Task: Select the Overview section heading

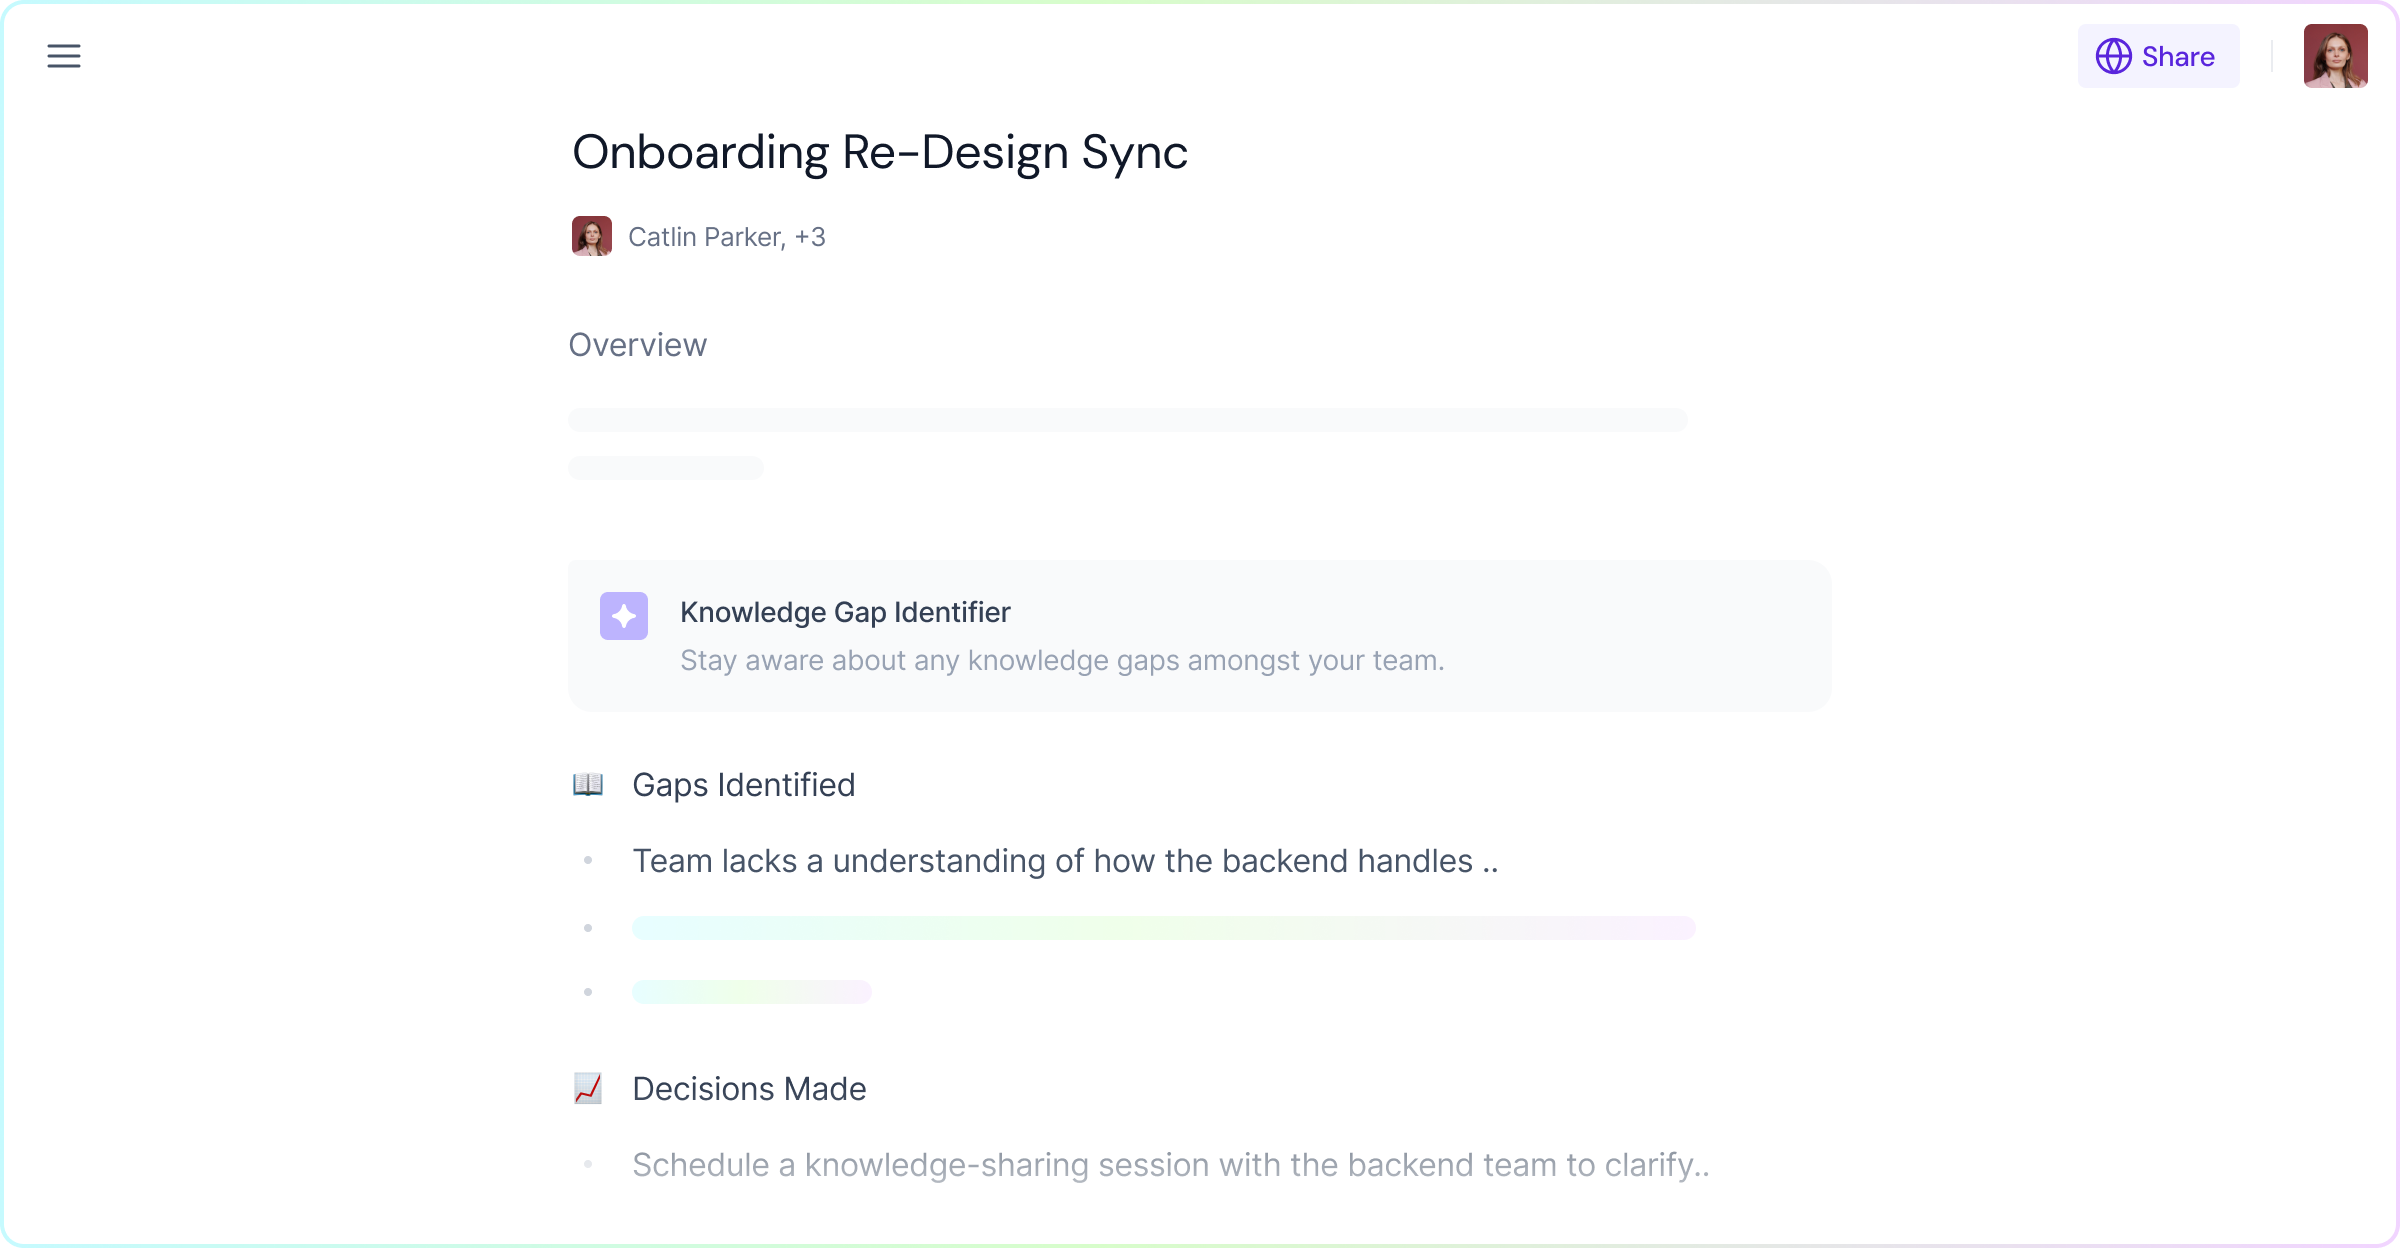Action: tap(637, 345)
